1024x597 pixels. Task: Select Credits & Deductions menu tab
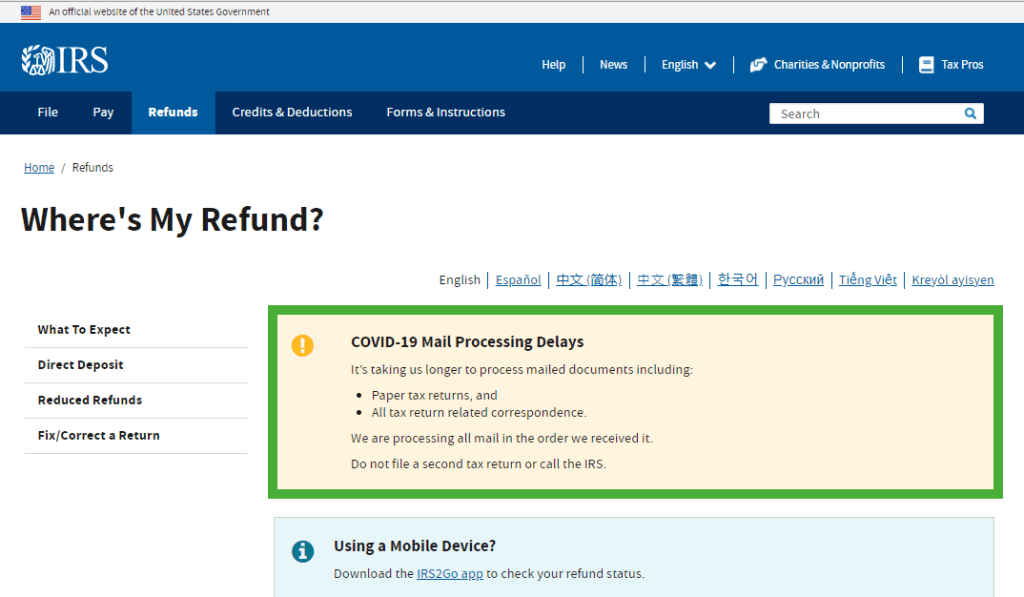pyautogui.click(x=292, y=112)
